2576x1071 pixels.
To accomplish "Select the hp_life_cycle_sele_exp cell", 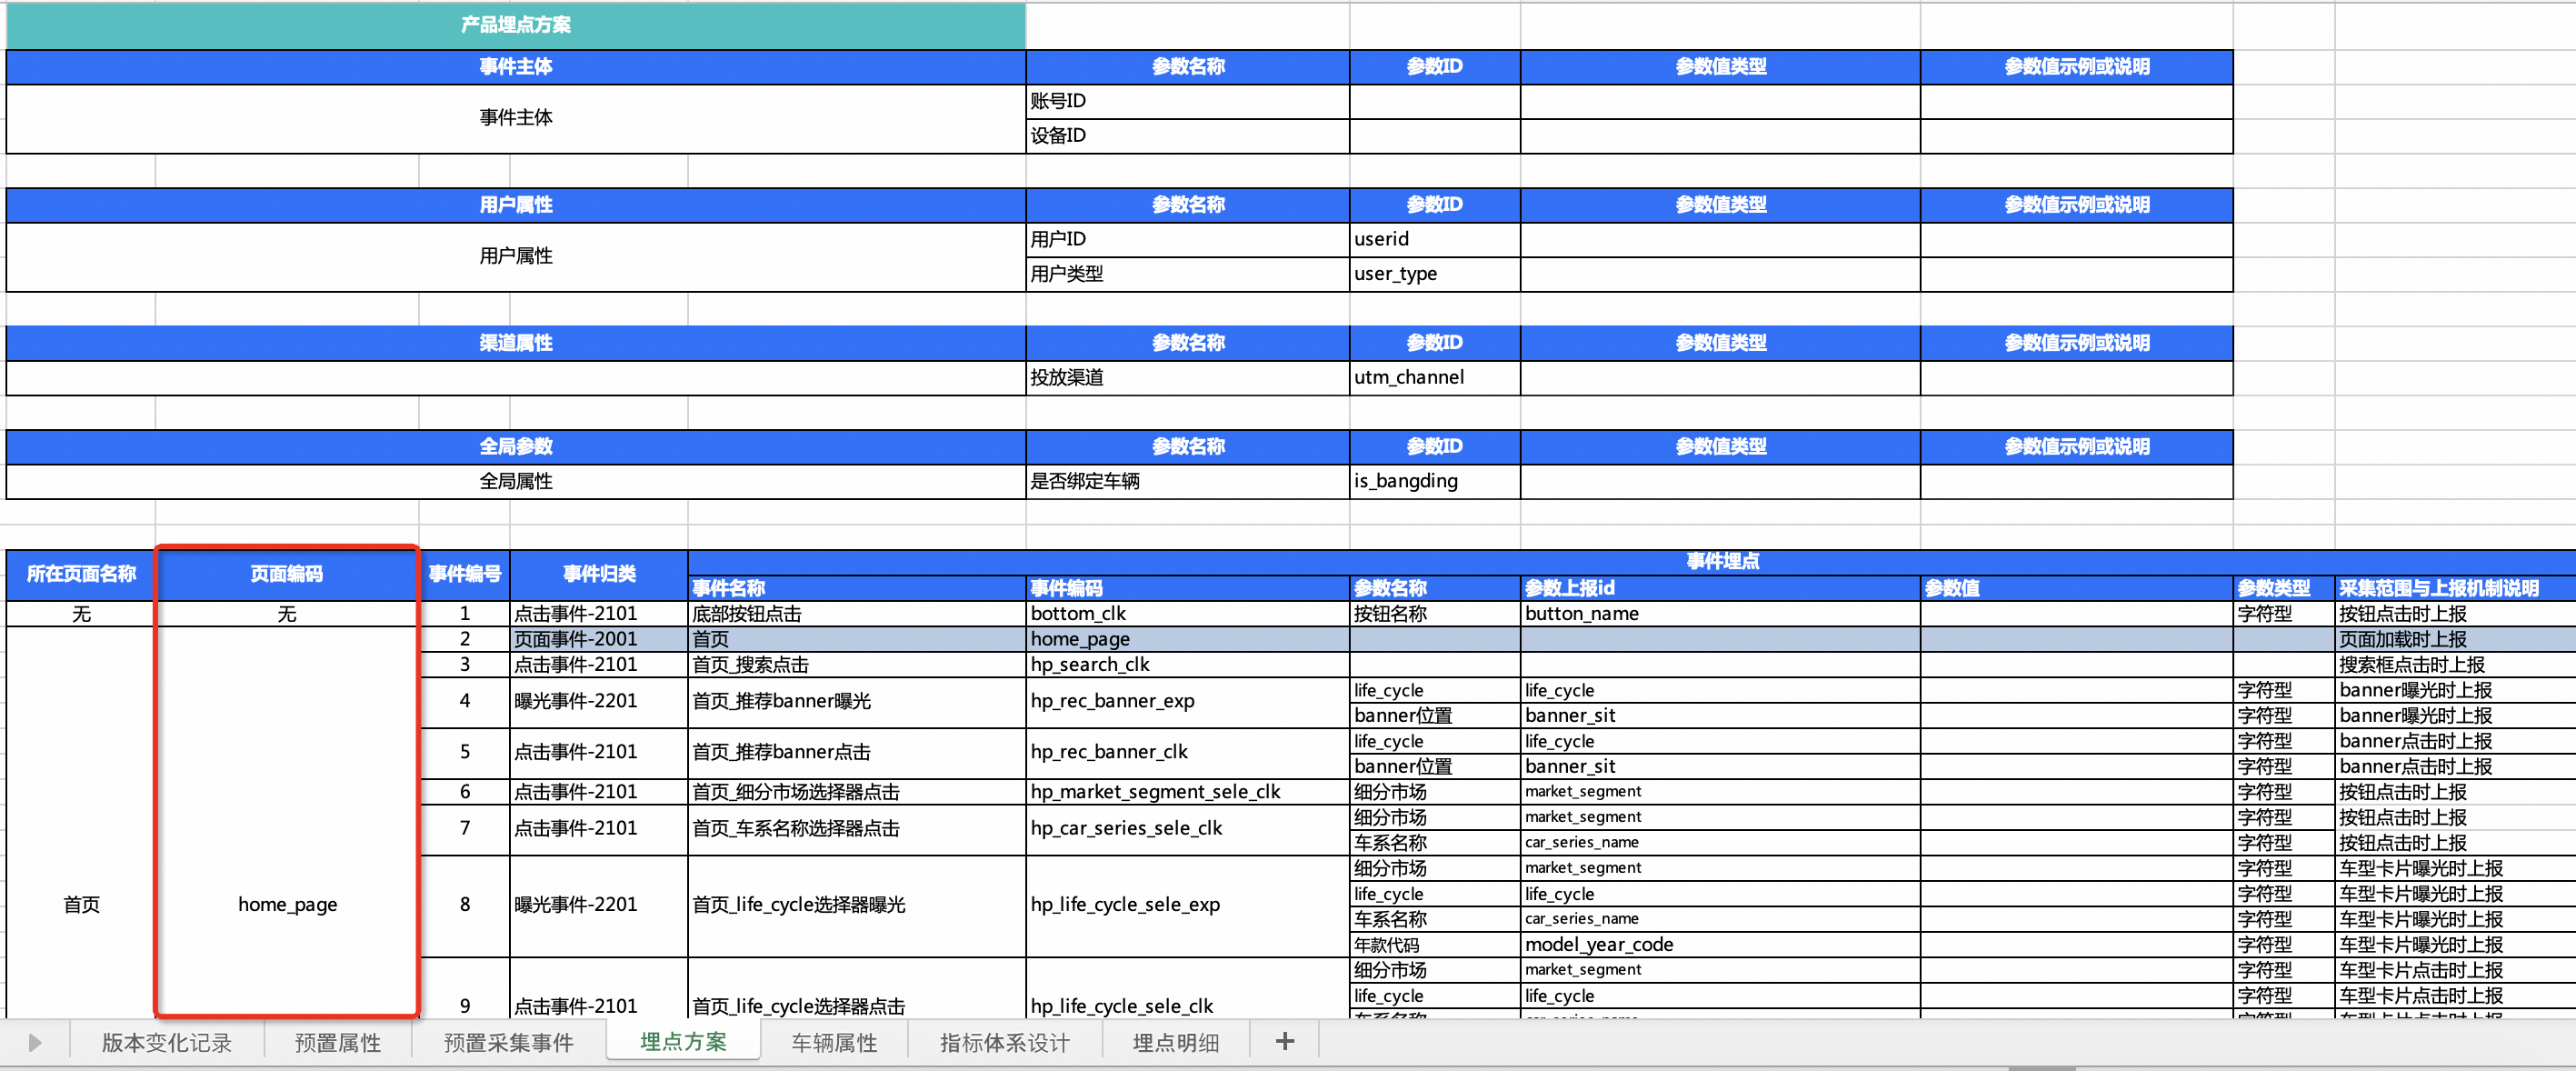I will point(1187,905).
